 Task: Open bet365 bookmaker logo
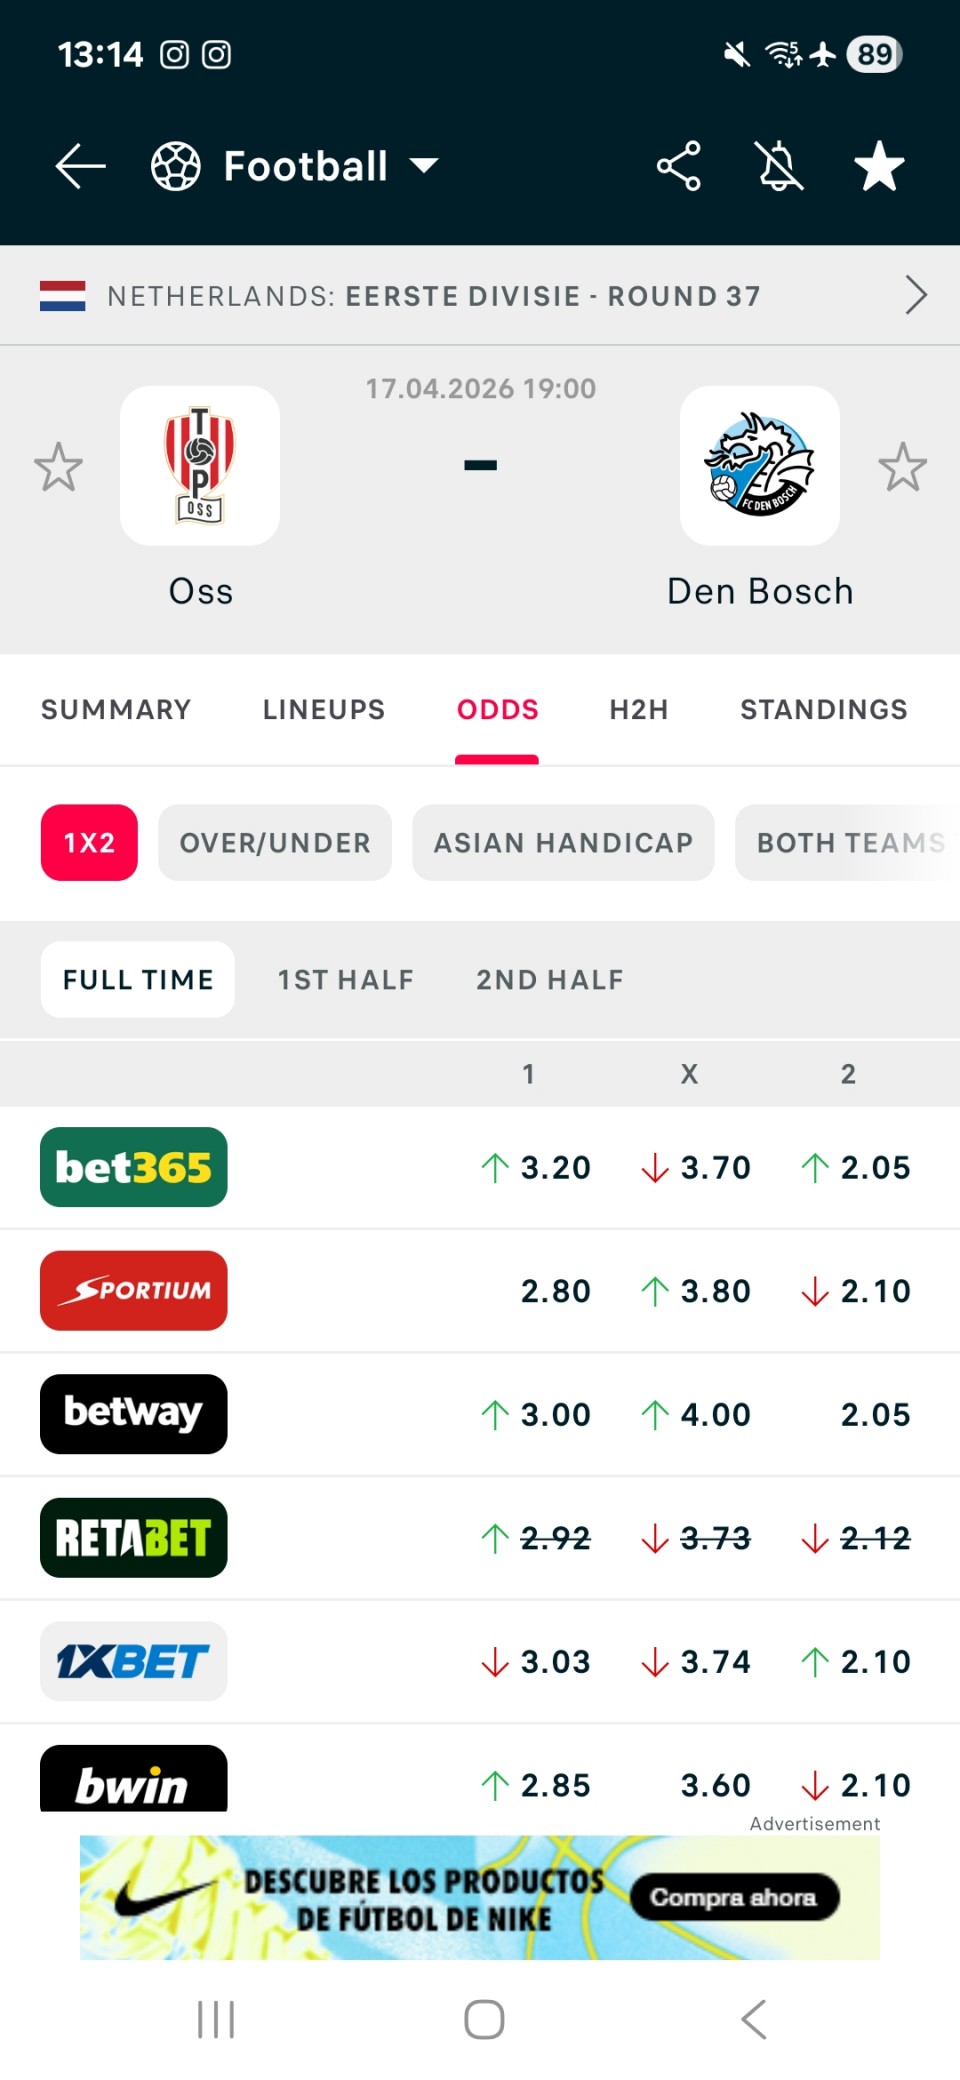point(134,1167)
